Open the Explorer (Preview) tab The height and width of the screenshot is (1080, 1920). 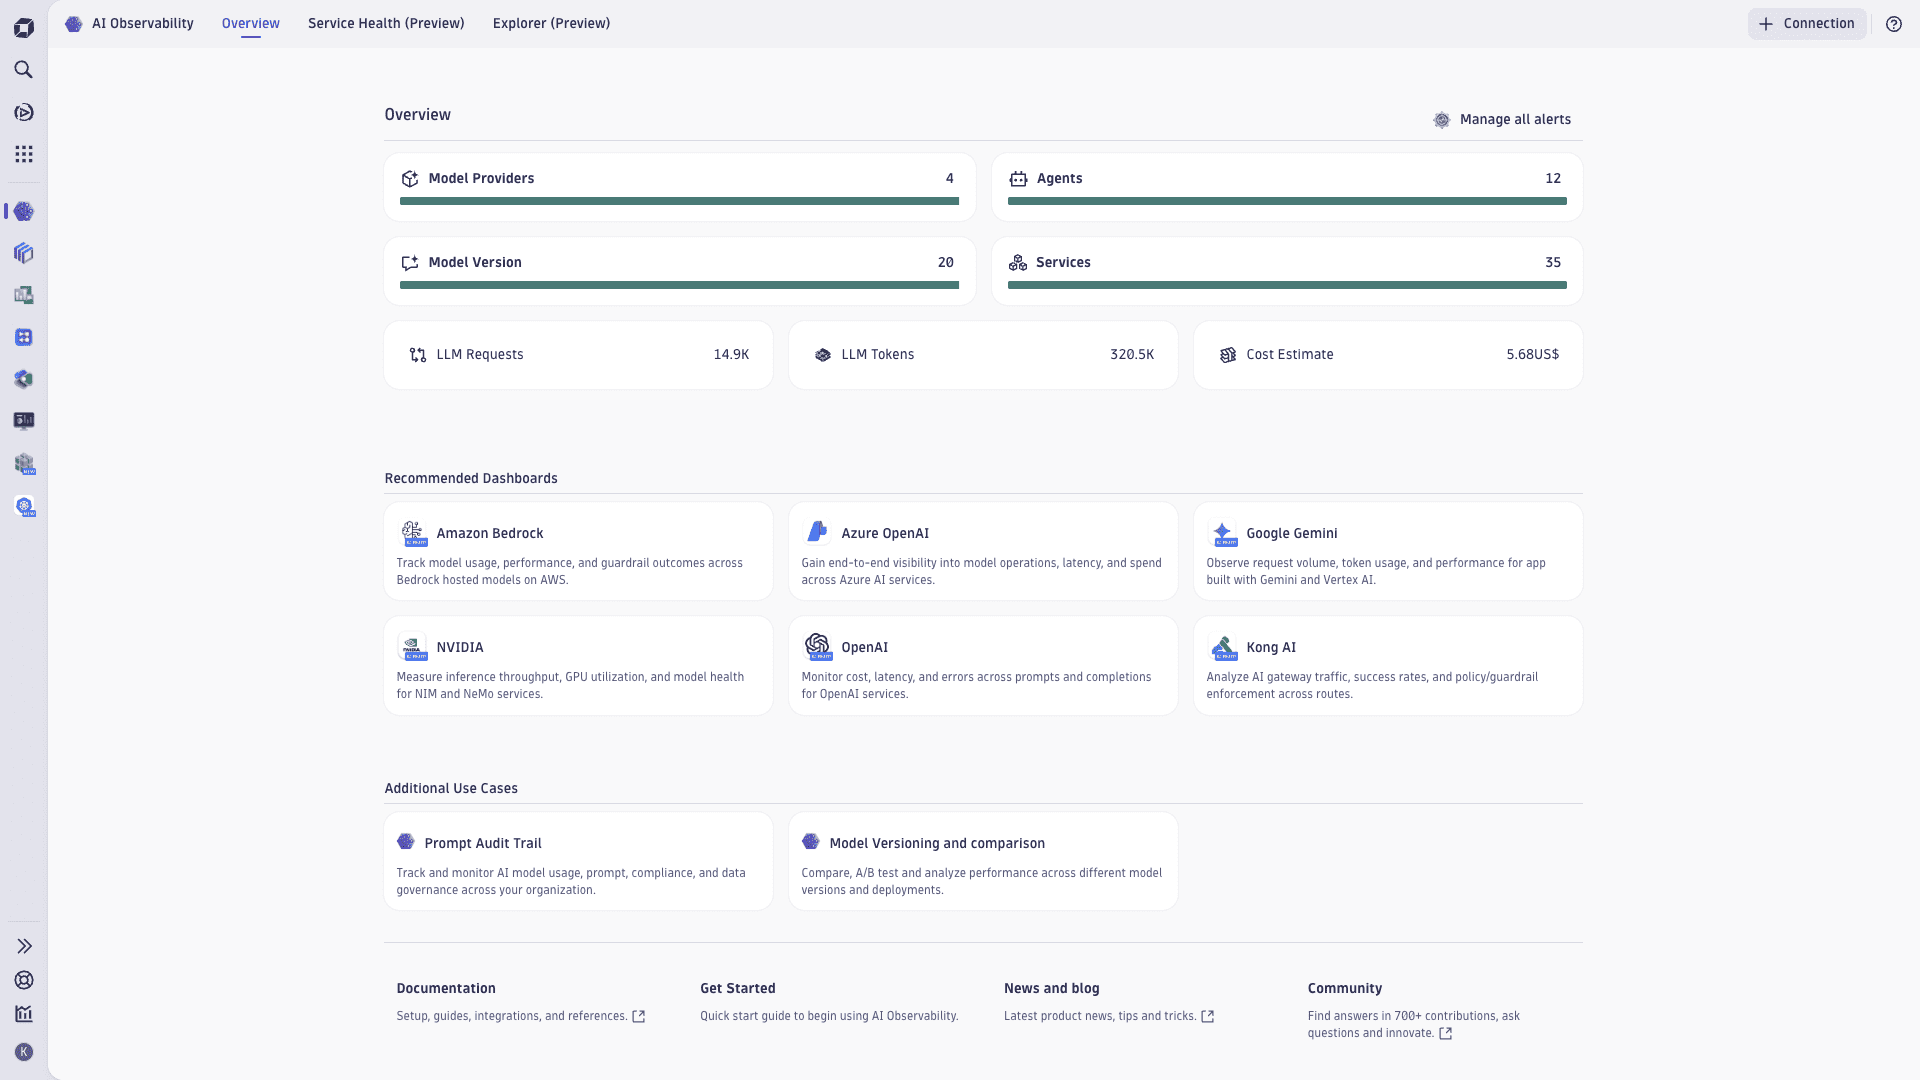click(x=551, y=23)
